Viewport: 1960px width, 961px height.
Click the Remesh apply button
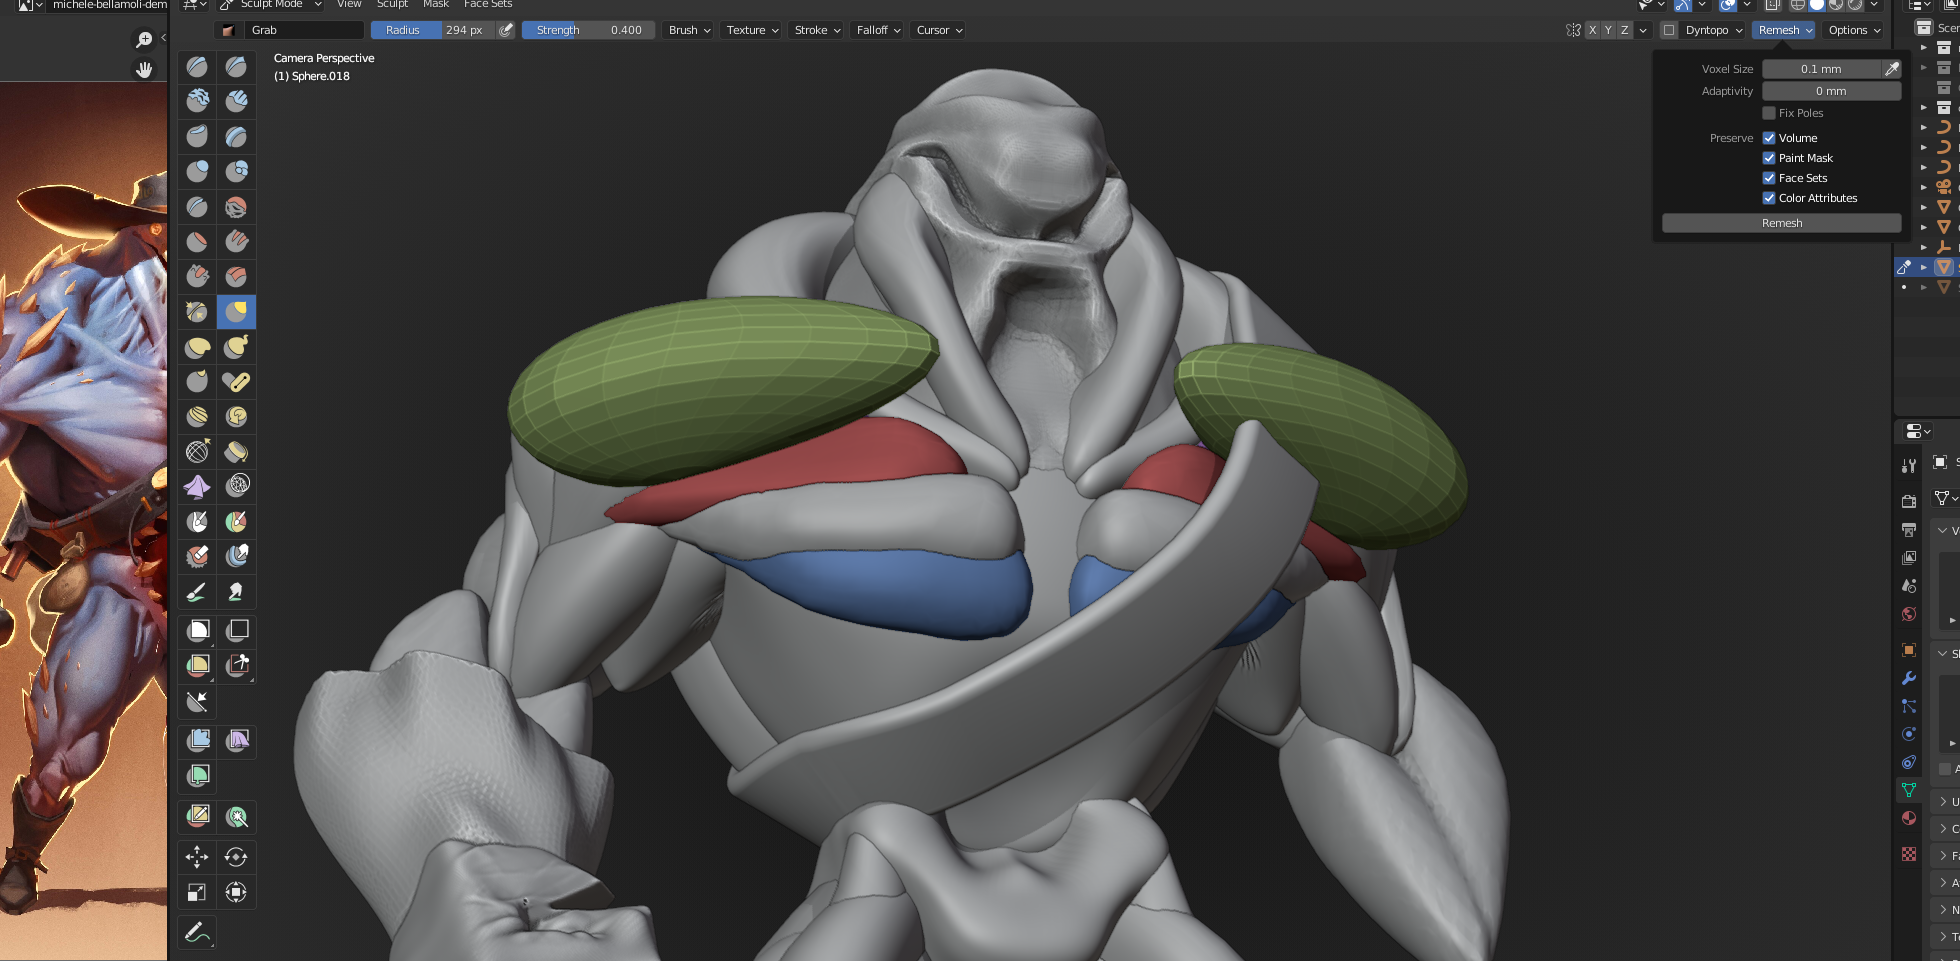[x=1781, y=223]
